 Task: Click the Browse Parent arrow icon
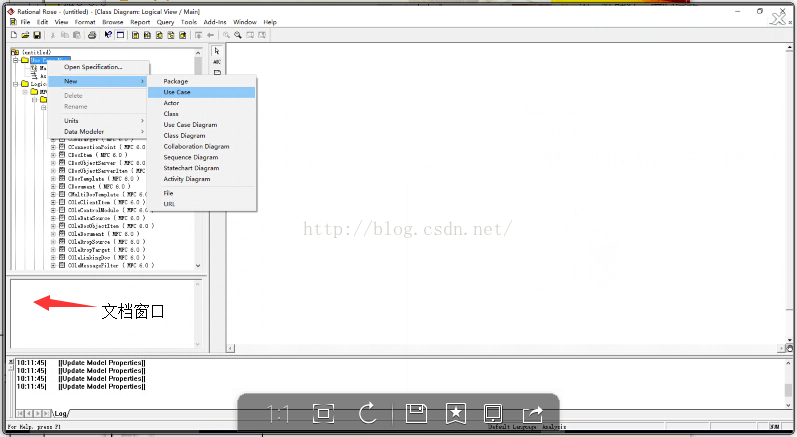click(x=198, y=35)
